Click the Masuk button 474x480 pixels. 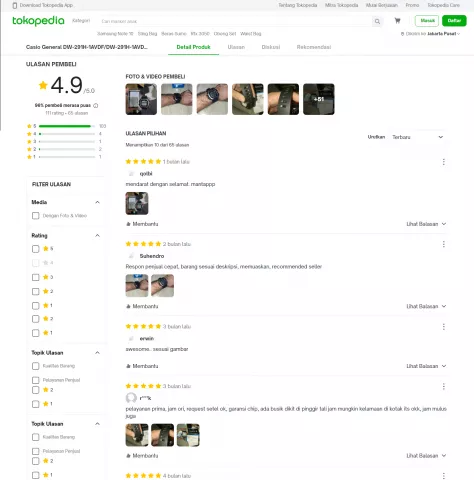pyautogui.click(x=427, y=21)
